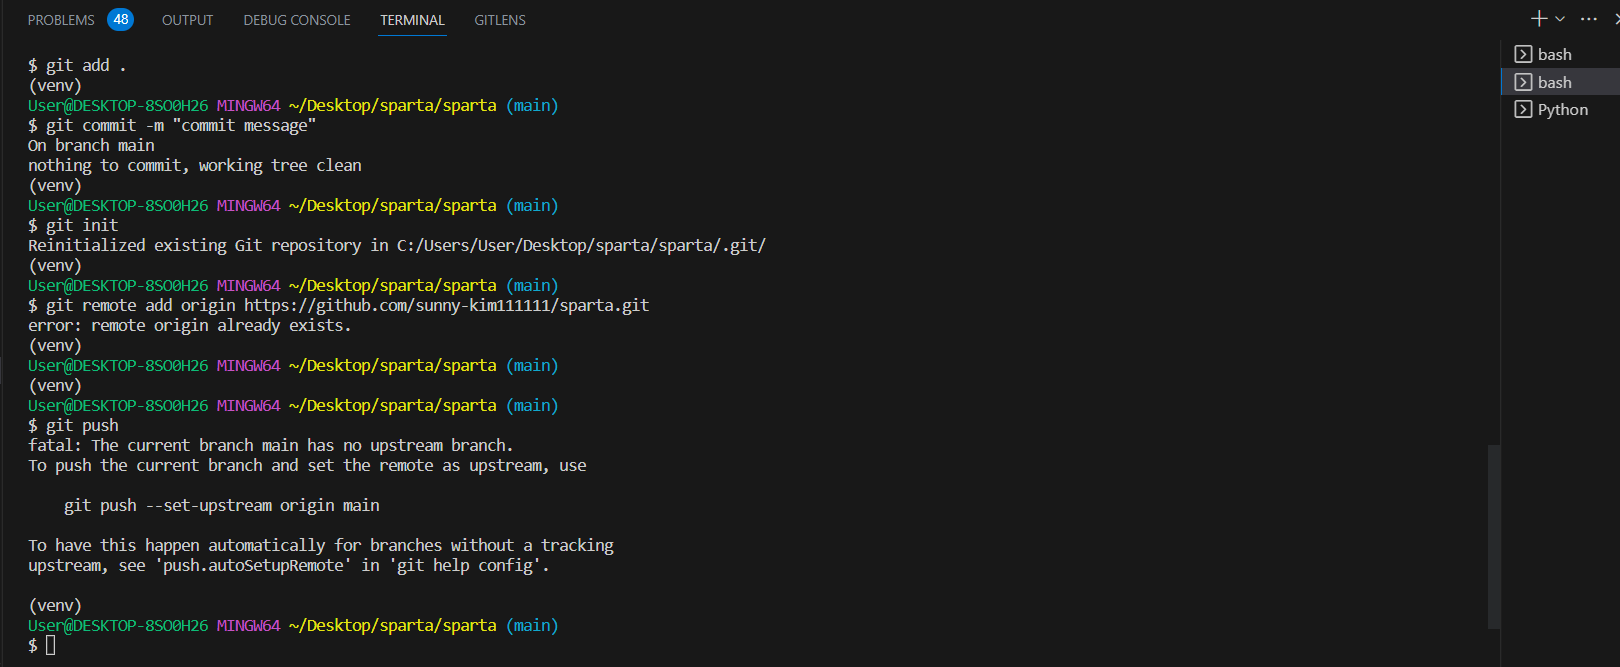Open the DEBUG CONSOLE tab
This screenshot has width=1620, height=667.
[297, 20]
